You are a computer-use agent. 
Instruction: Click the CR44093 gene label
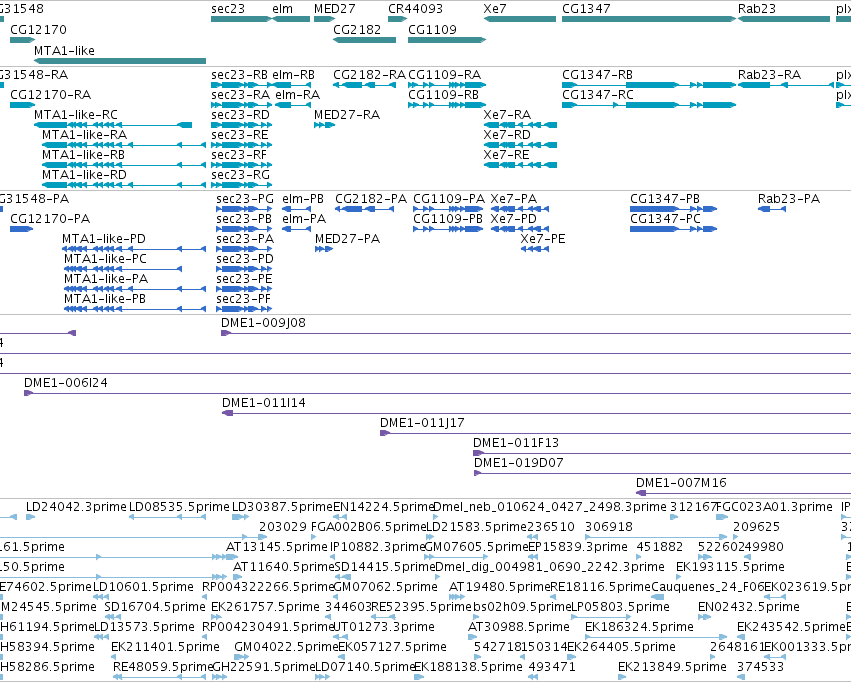[x=415, y=9]
